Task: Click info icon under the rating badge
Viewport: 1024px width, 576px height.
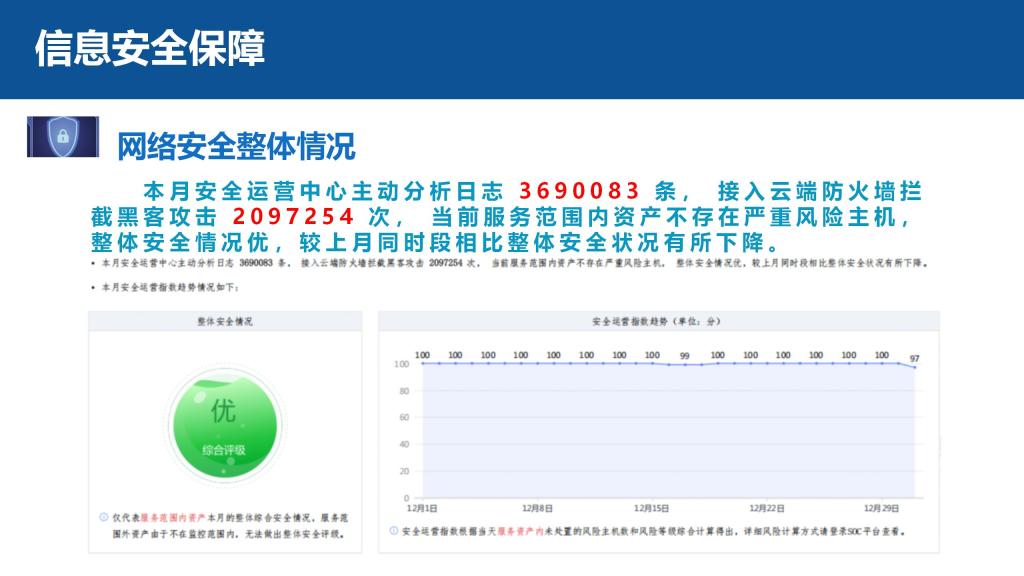Action: click(x=103, y=517)
